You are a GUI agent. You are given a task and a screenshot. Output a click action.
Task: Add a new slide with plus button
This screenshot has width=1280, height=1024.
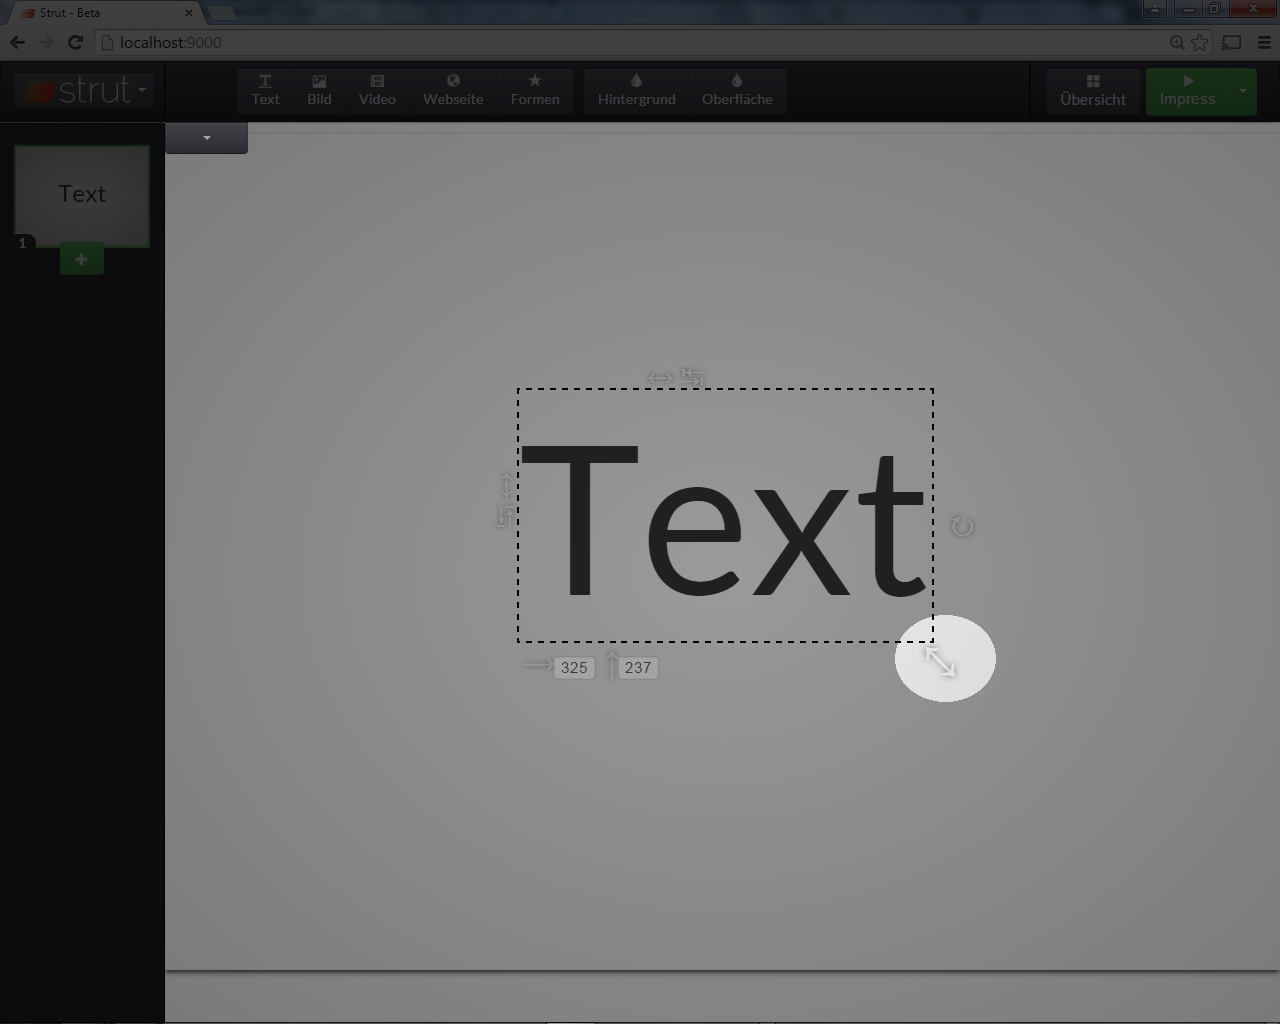(x=81, y=260)
